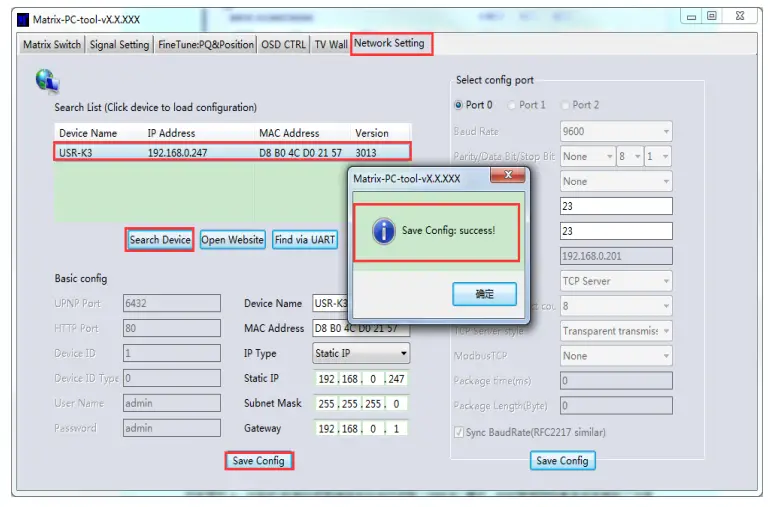Confirm the success dialog with 确定 button

point(484,294)
